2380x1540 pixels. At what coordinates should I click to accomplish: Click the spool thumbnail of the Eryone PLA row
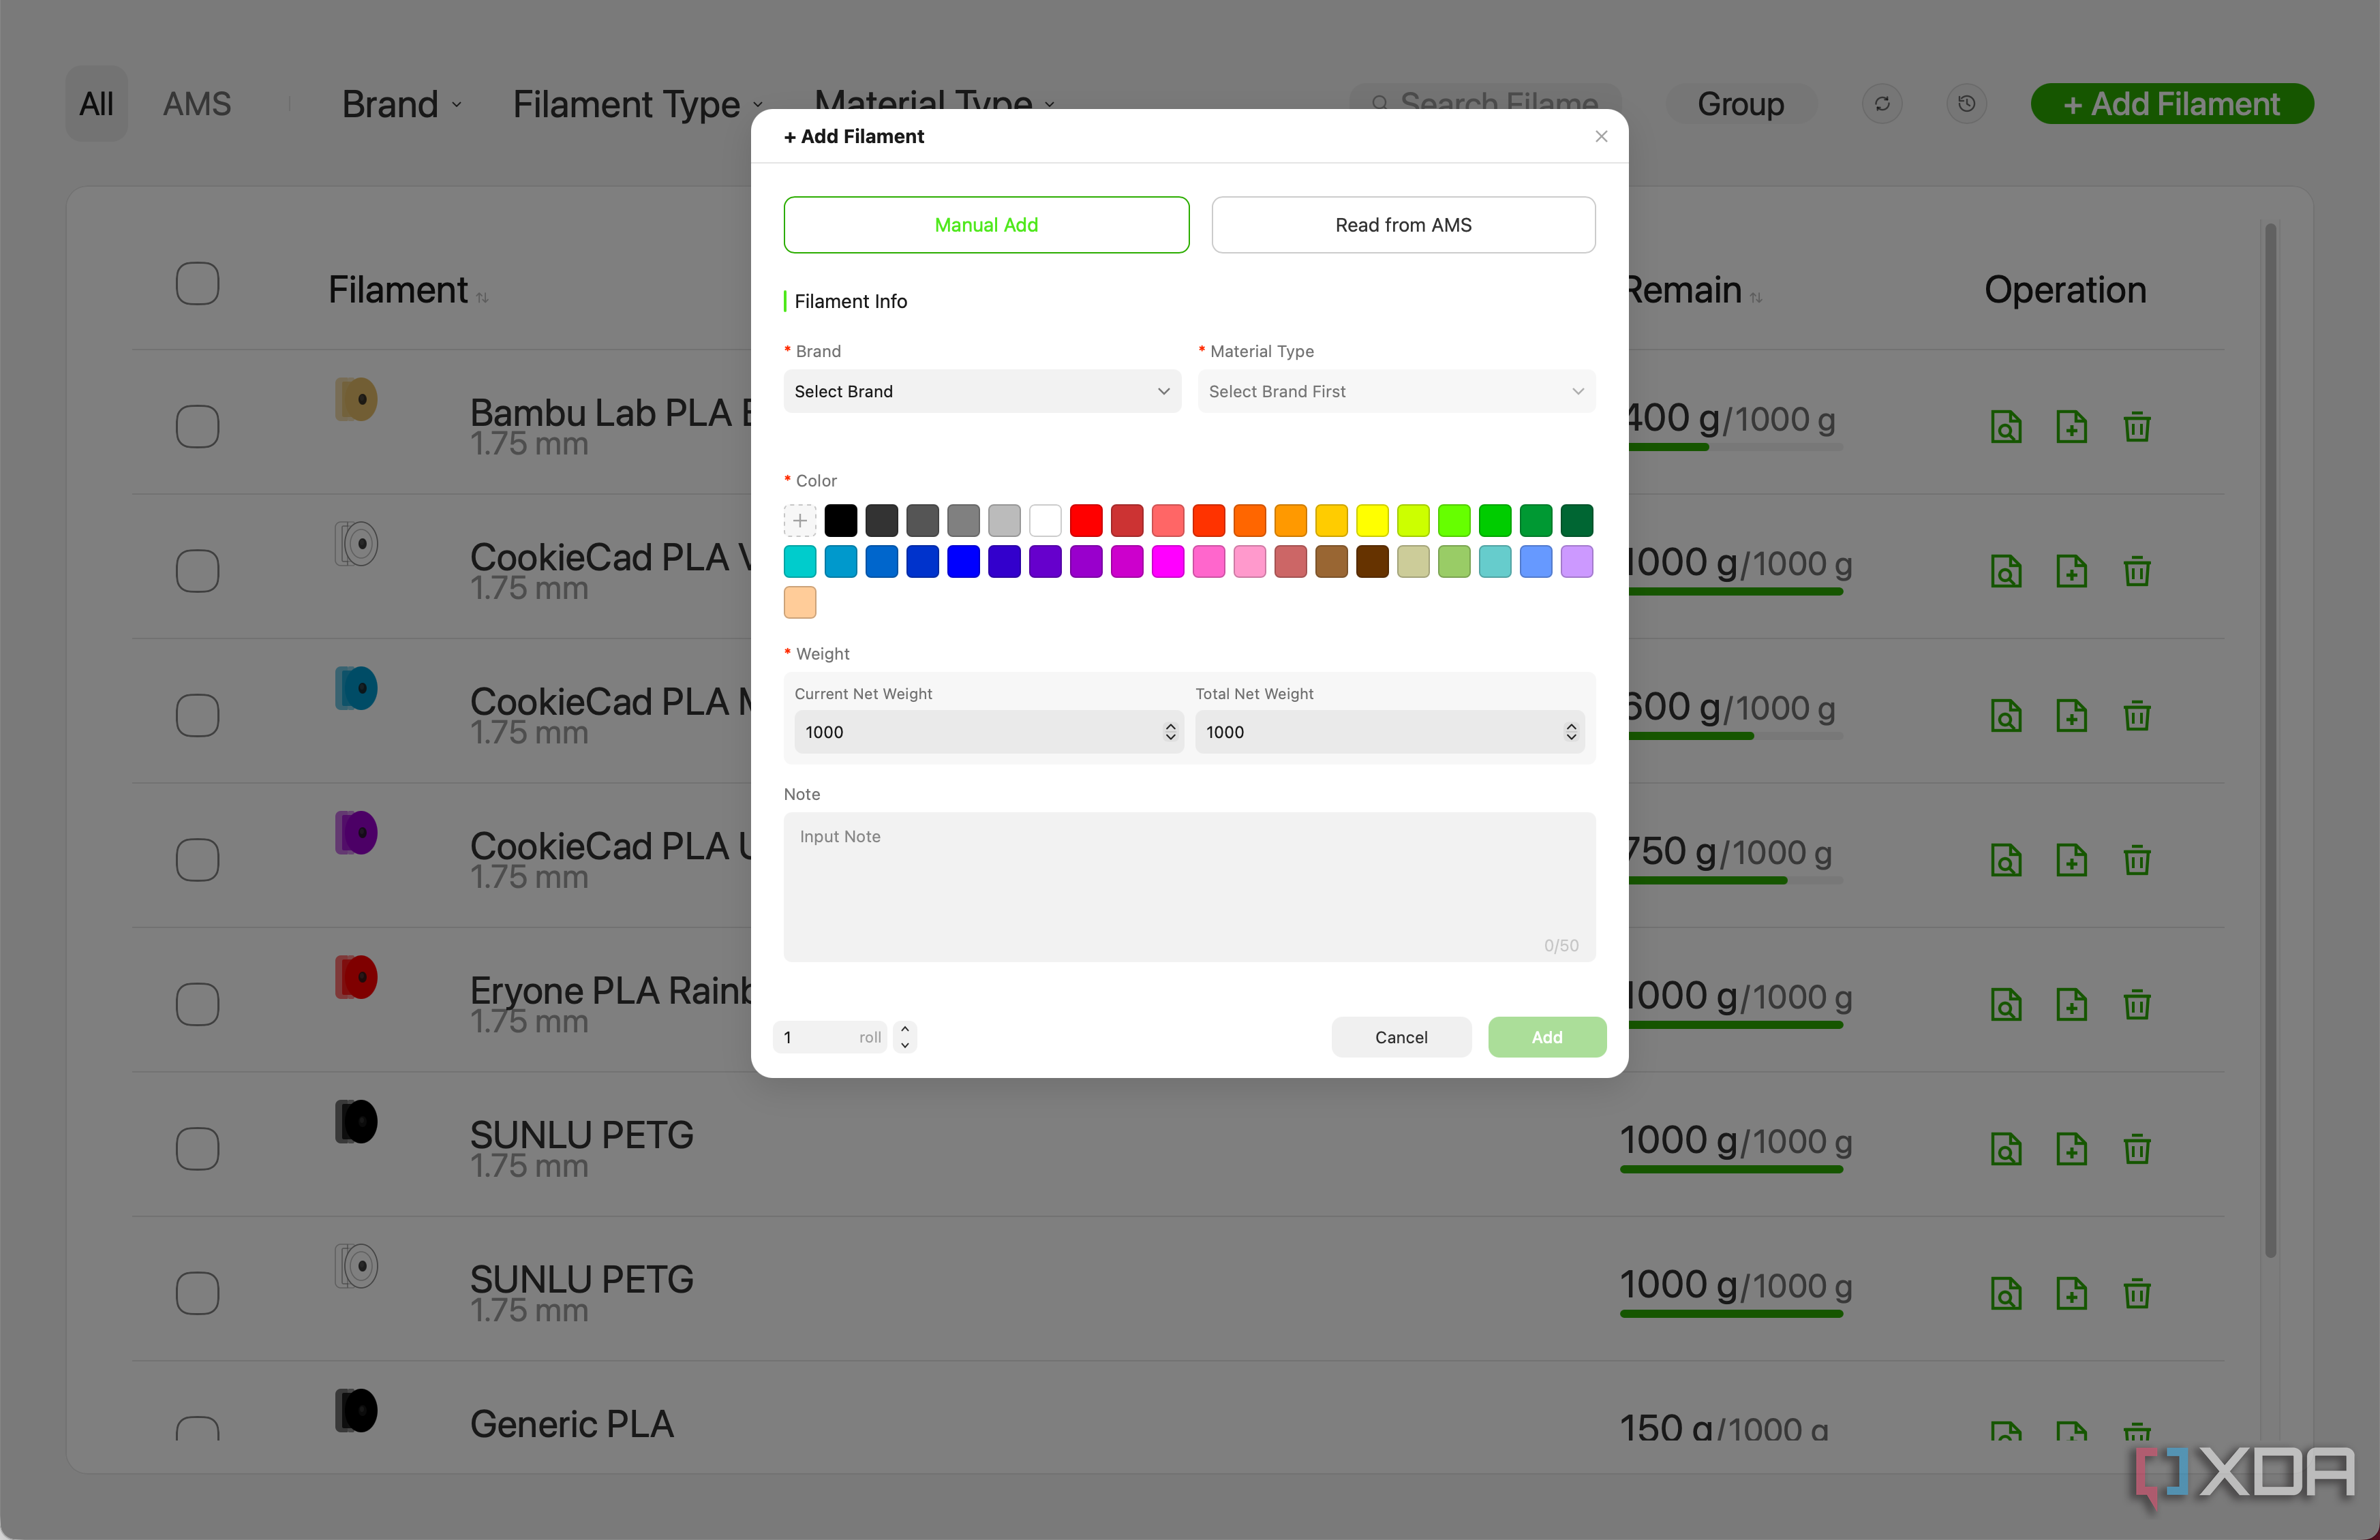click(356, 977)
